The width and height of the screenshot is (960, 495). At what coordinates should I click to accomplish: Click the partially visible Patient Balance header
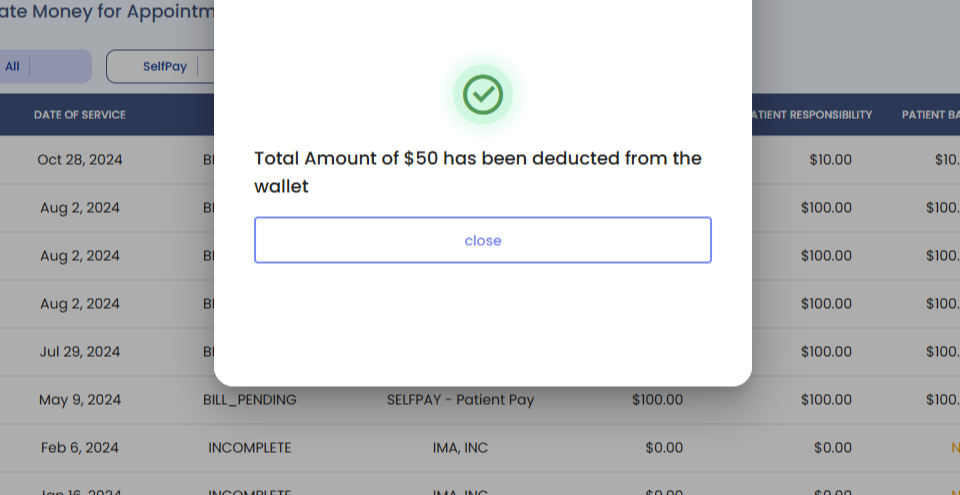coord(931,115)
